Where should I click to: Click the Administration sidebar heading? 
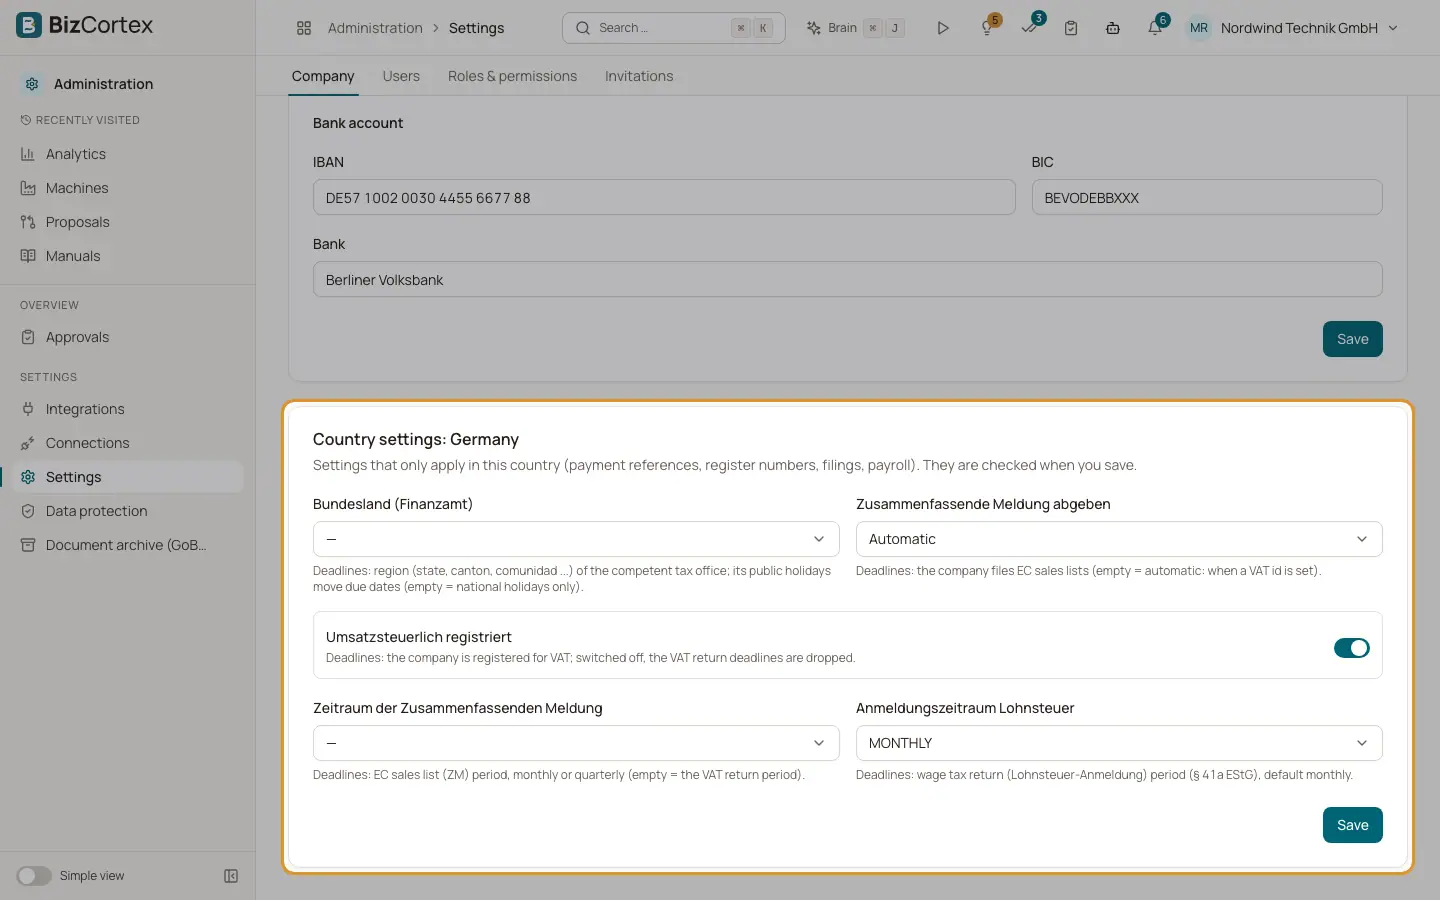pyautogui.click(x=103, y=84)
